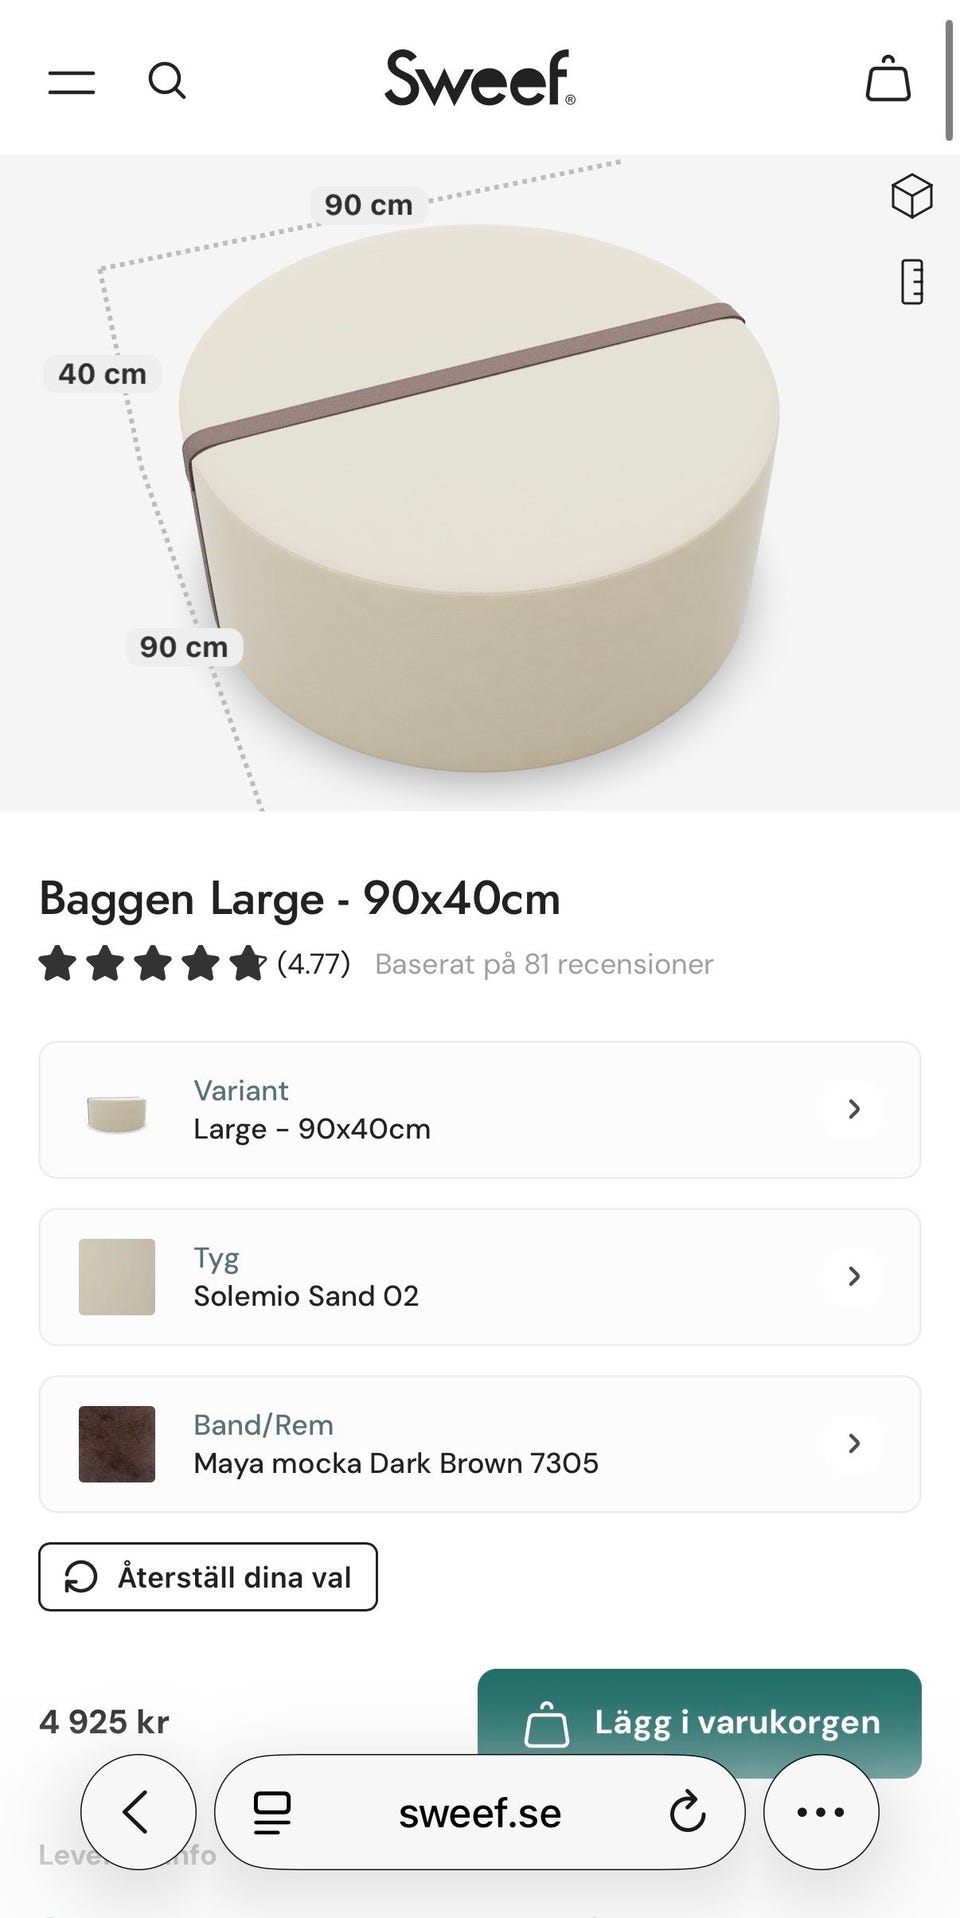The height and width of the screenshot is (1918, 960).
Task: Reload the page in browser bar
Action: point(687,1811)
